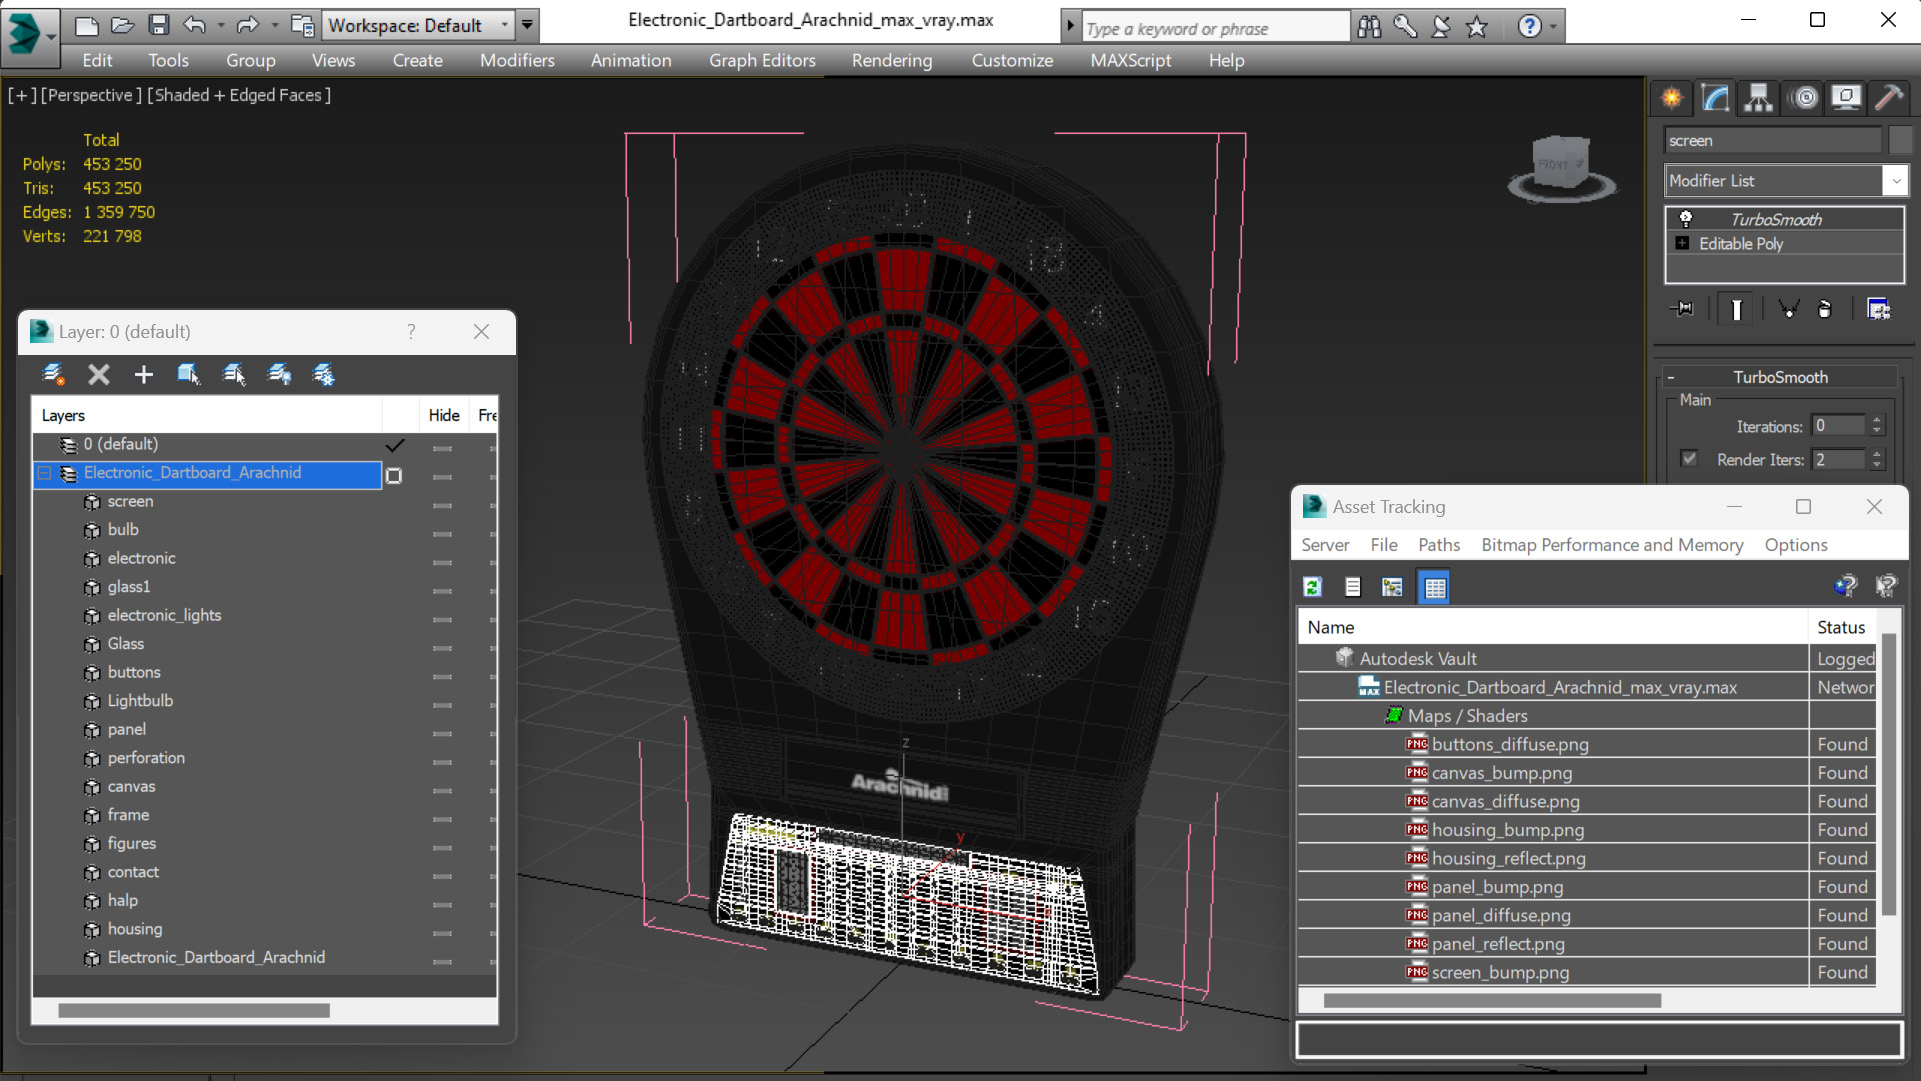Click the [+] viewport options label

pyautogui.click(x=22, y=95)
